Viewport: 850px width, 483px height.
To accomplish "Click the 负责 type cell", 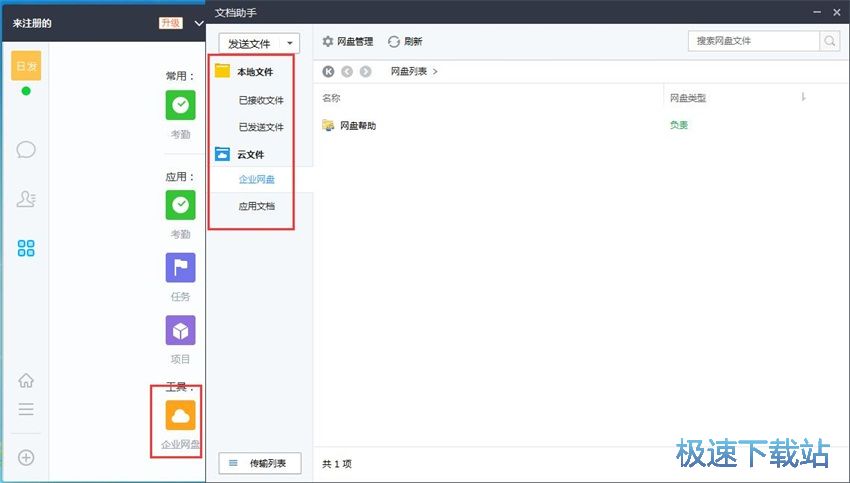I will coord(679,125).
